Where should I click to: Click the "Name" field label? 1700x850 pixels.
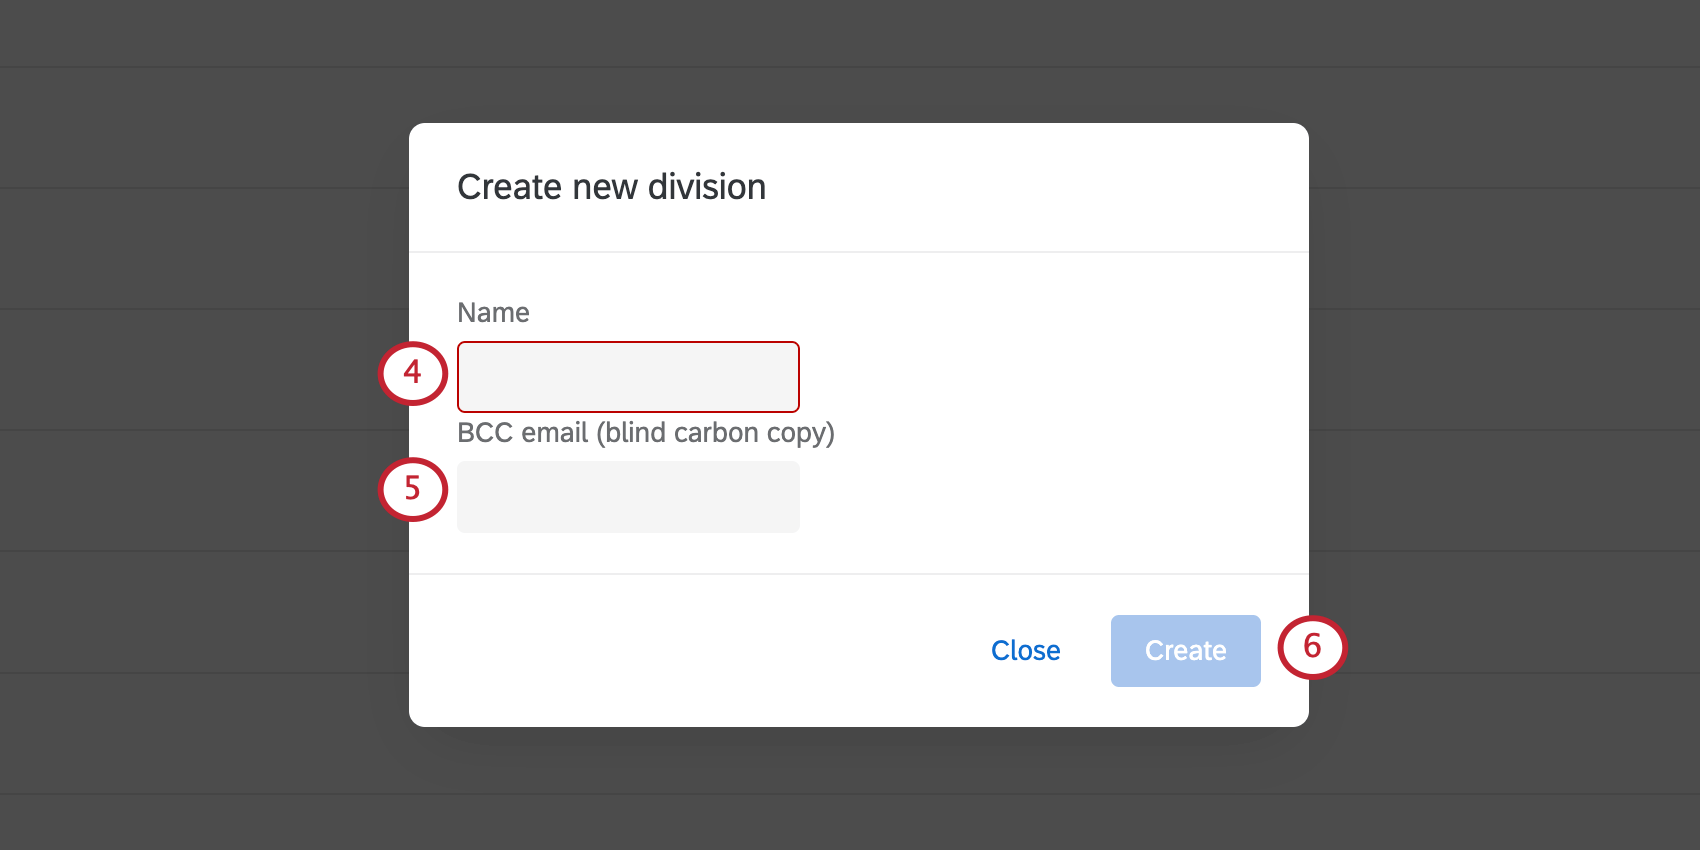493,313
